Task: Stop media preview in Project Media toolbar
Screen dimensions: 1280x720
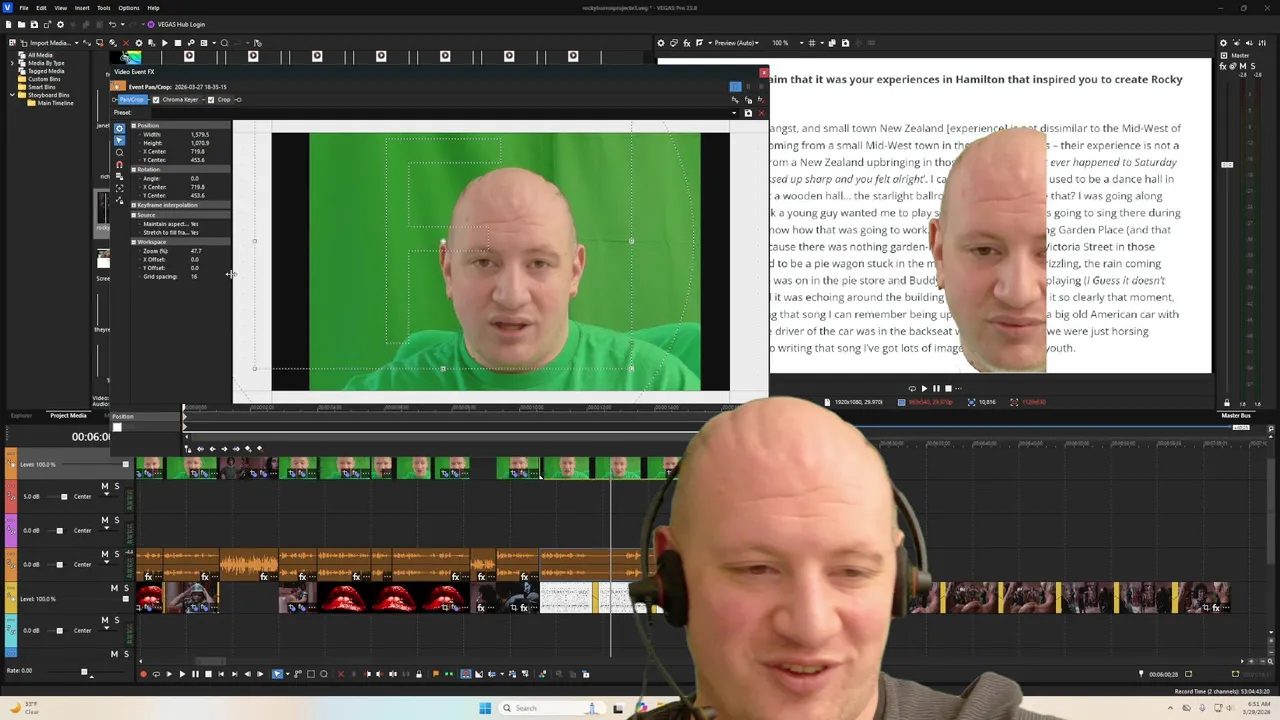Action: click(178, 43)
